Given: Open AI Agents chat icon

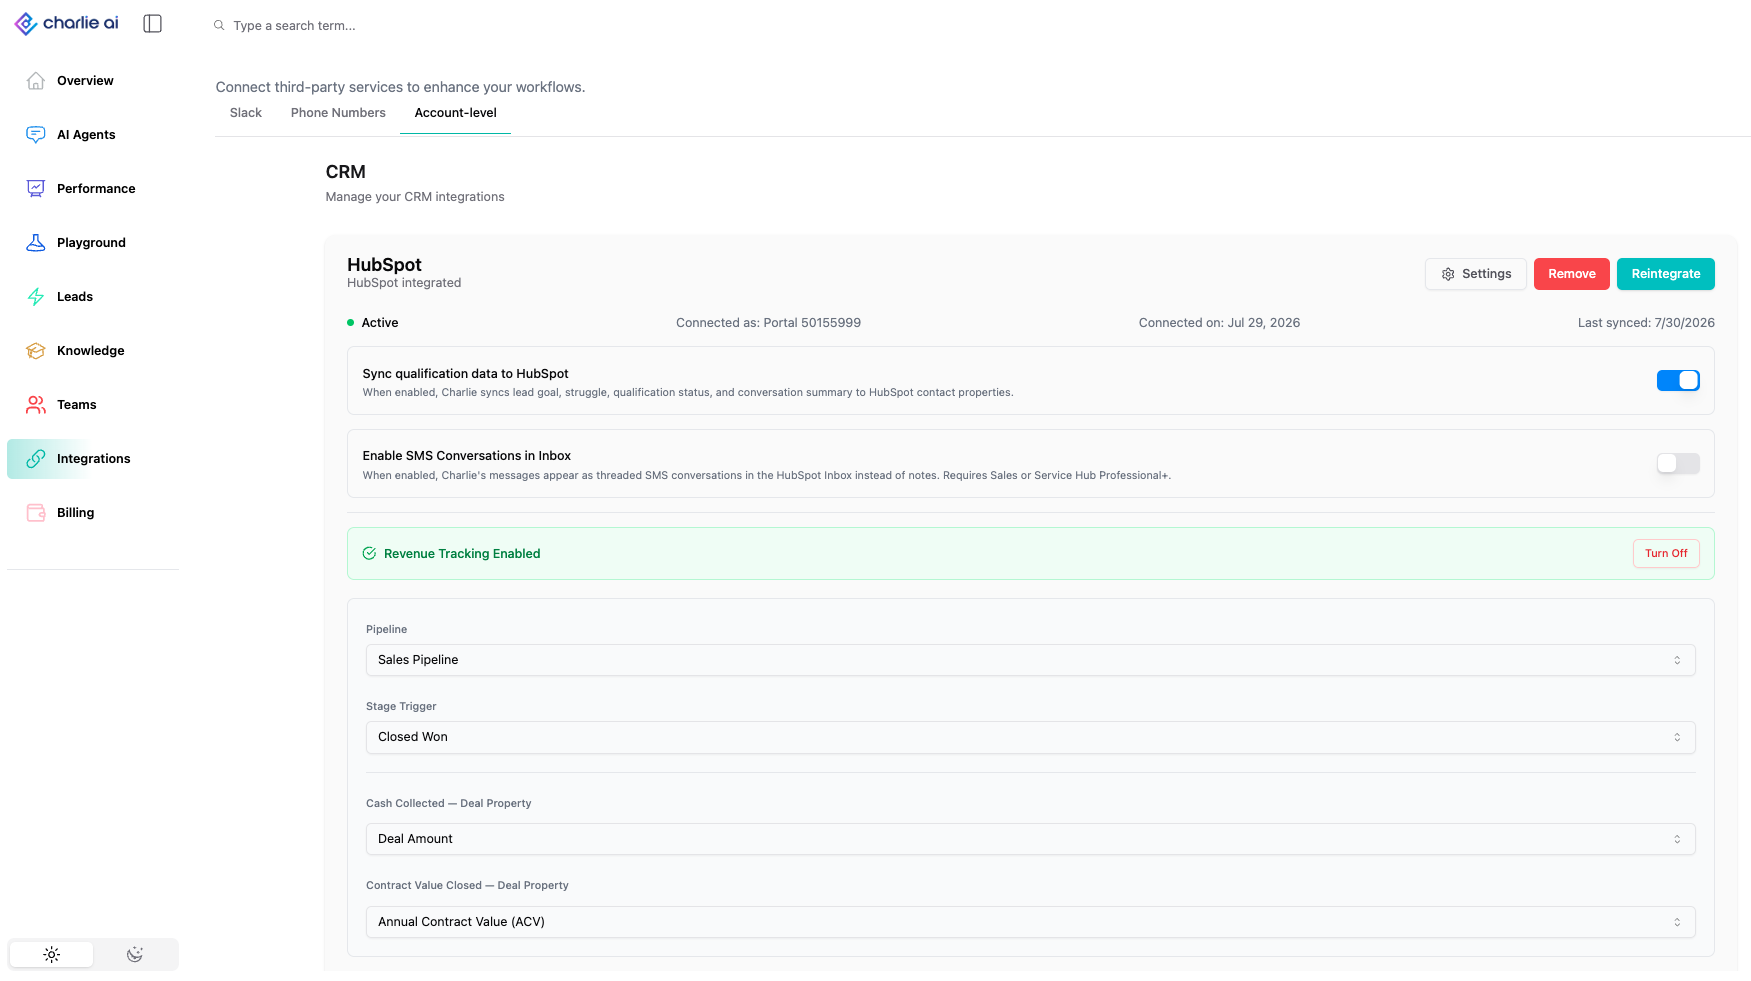Looking at the screenshot, I should click(x=36, y=135).
